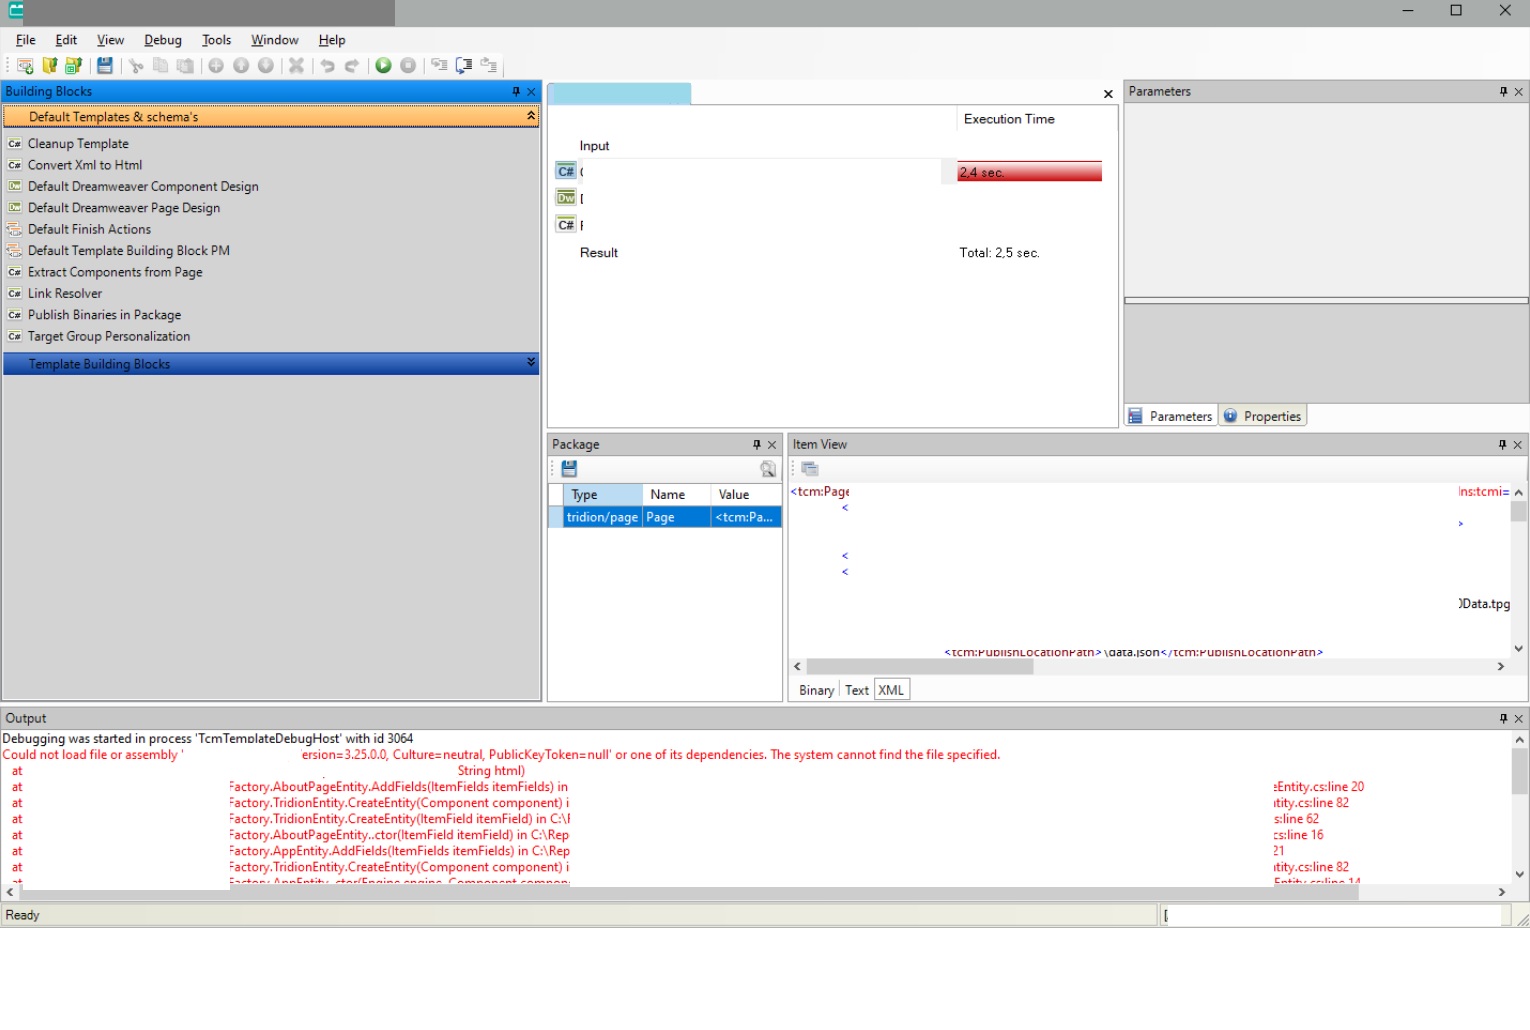The width and height of the screenshot is (1530, 1030).
Task: Run the template with green play icon
Action: click(x=383, y=66)
